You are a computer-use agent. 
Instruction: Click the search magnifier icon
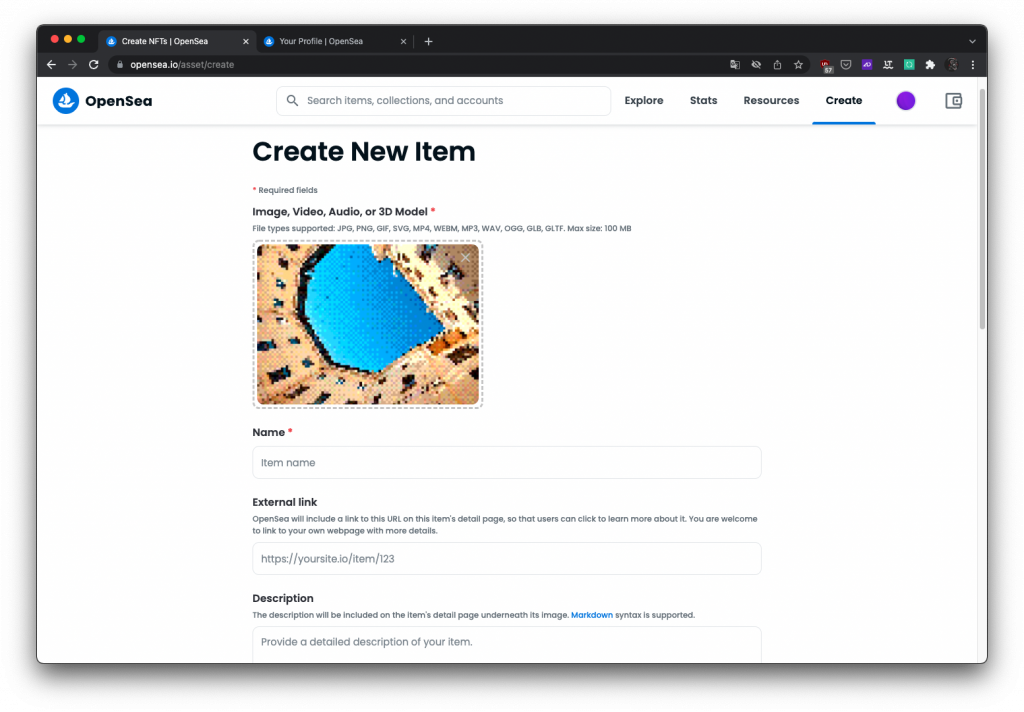pos(292,101)
